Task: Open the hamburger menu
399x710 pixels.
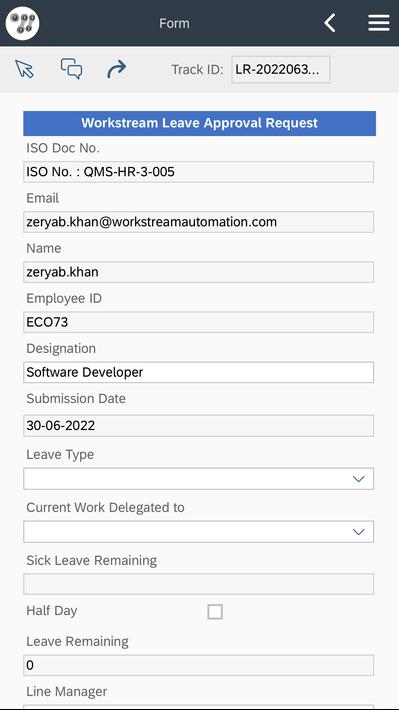Action: (379, 23)
